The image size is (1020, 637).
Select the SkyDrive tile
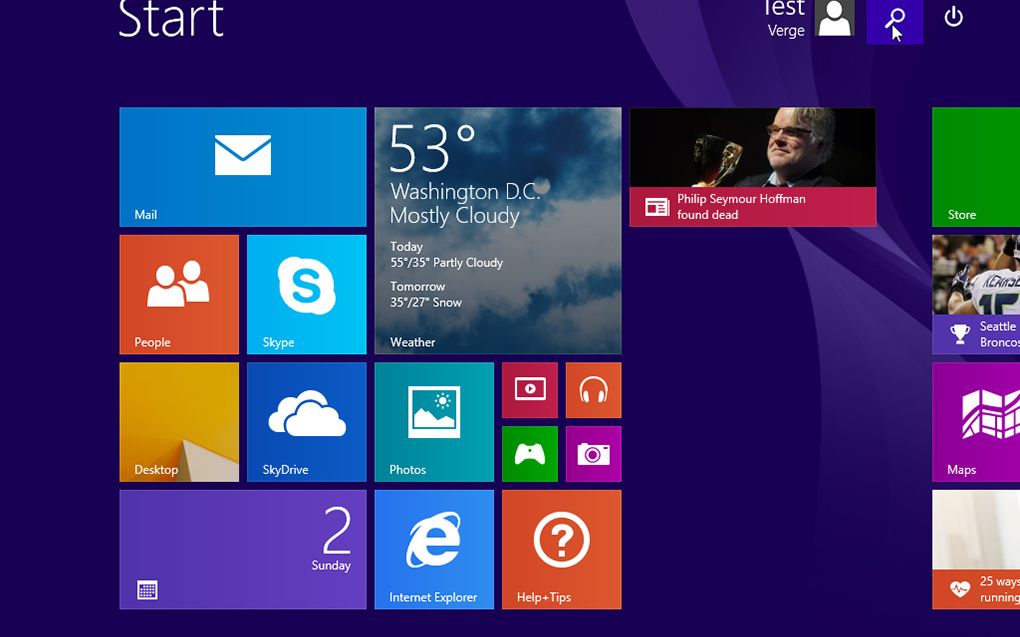[306, 421]
